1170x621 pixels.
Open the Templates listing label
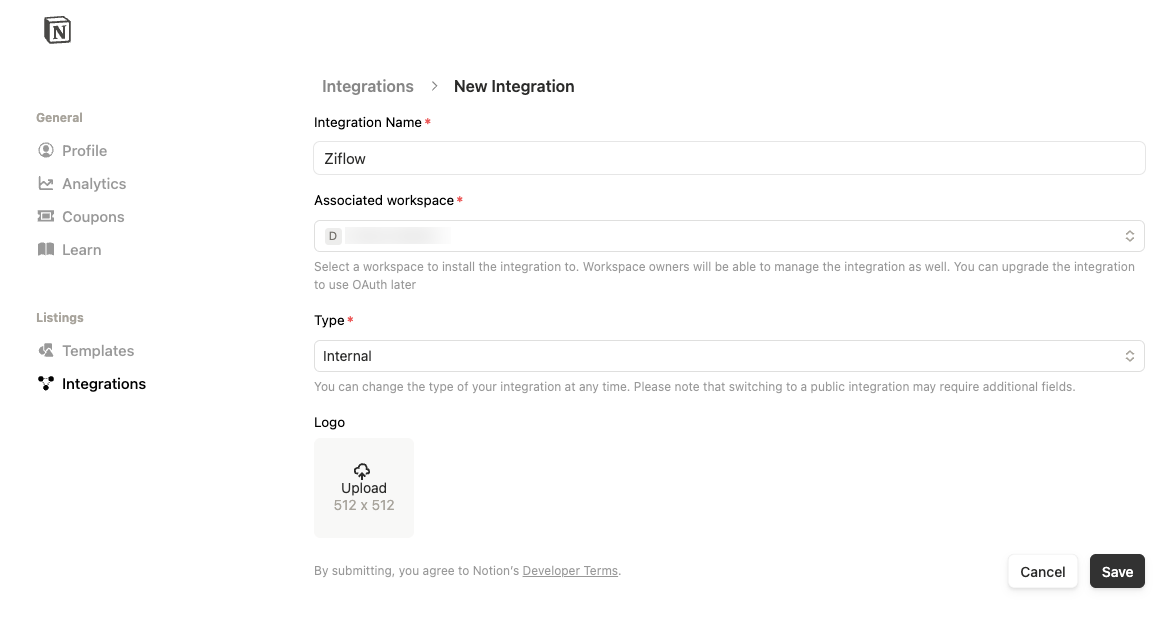(98, 351)
